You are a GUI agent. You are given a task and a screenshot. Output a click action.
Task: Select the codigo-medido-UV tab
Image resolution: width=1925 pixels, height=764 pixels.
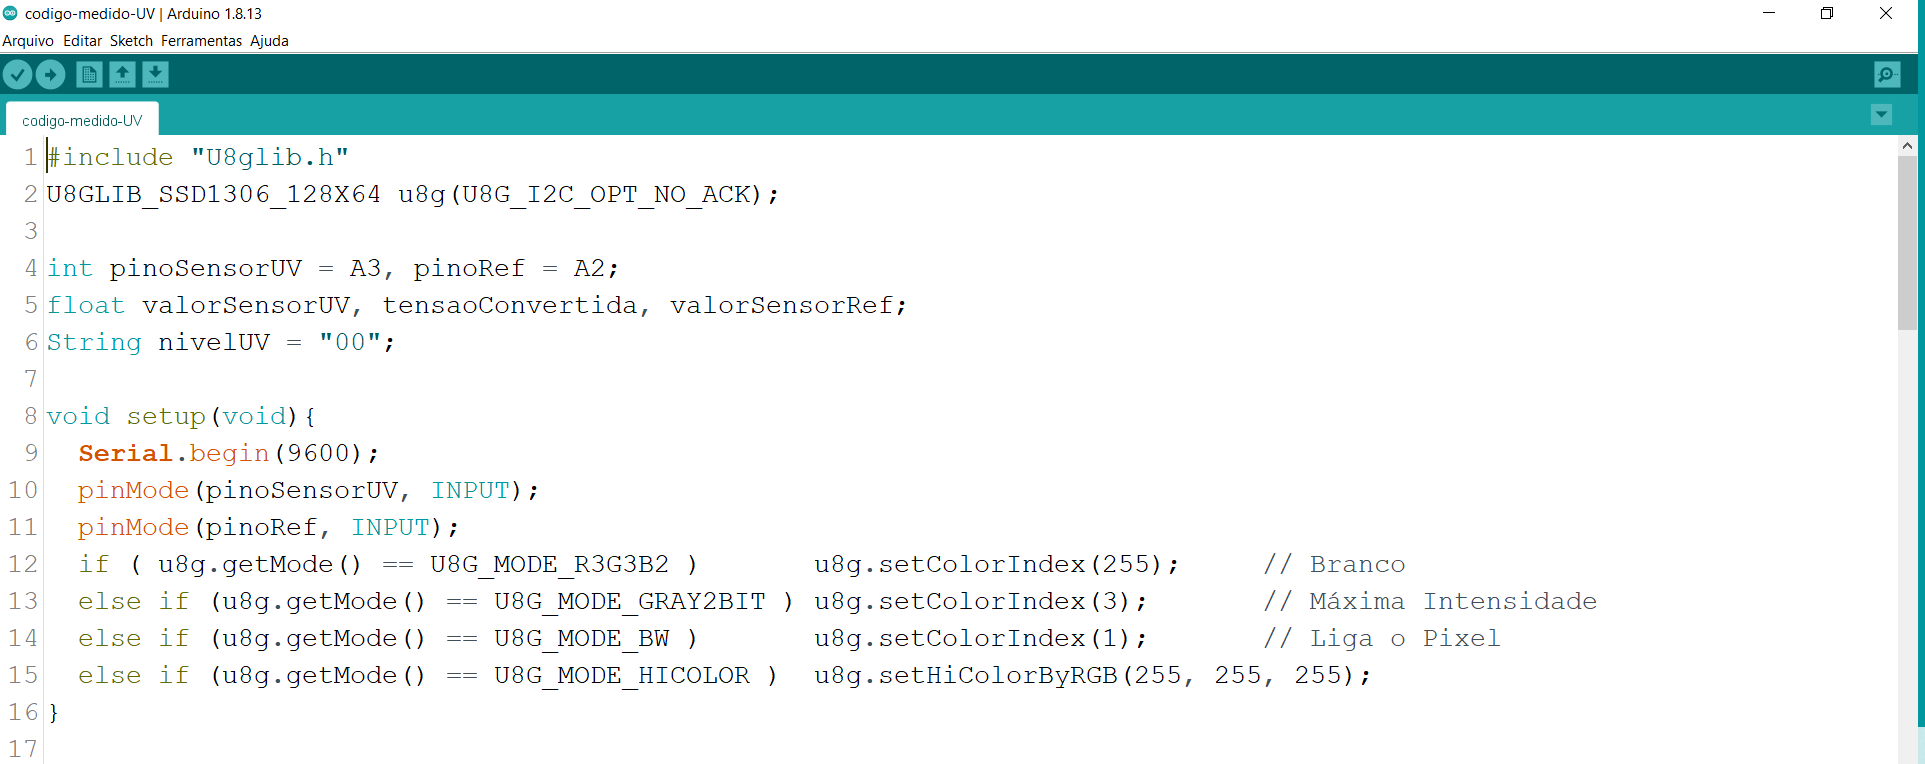coord(82,120)
